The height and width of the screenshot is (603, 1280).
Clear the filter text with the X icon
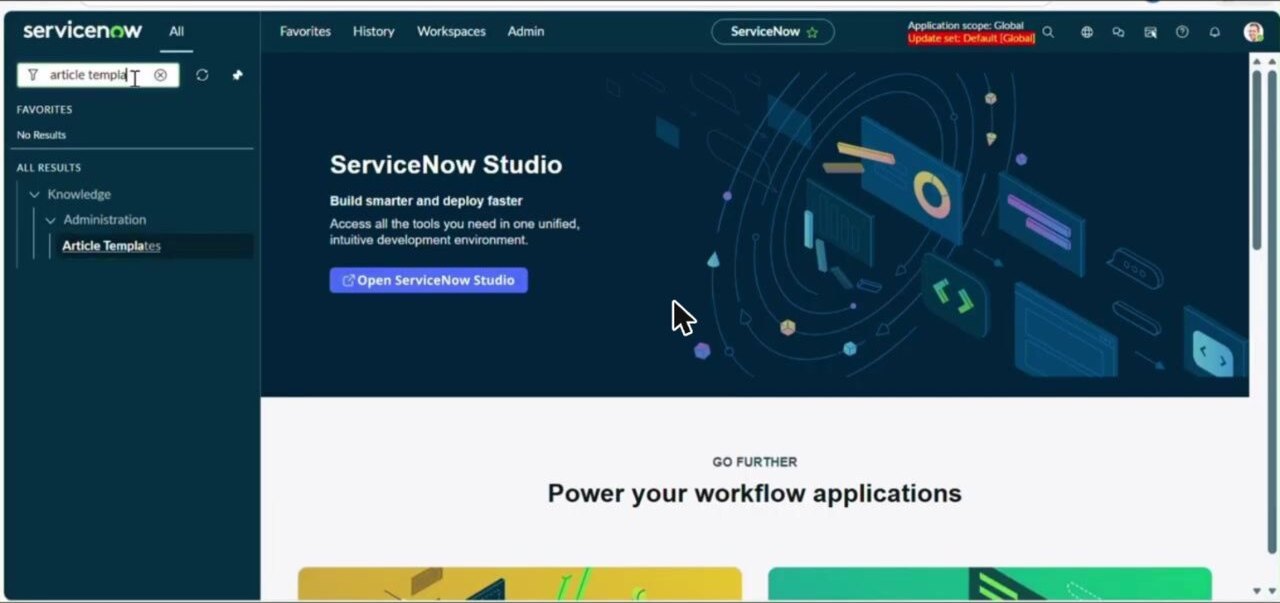160,75
